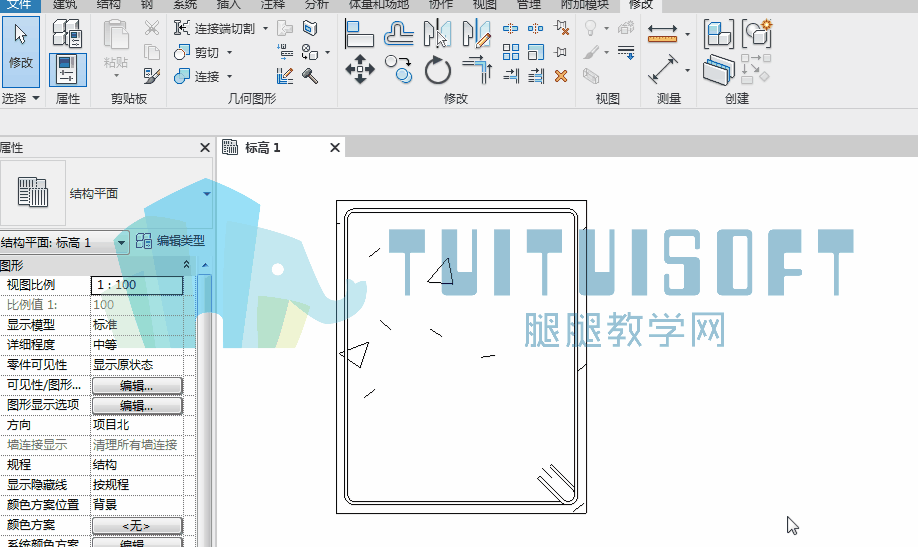Open the measure ruler tool dropdown arrow

coord(687,34)
